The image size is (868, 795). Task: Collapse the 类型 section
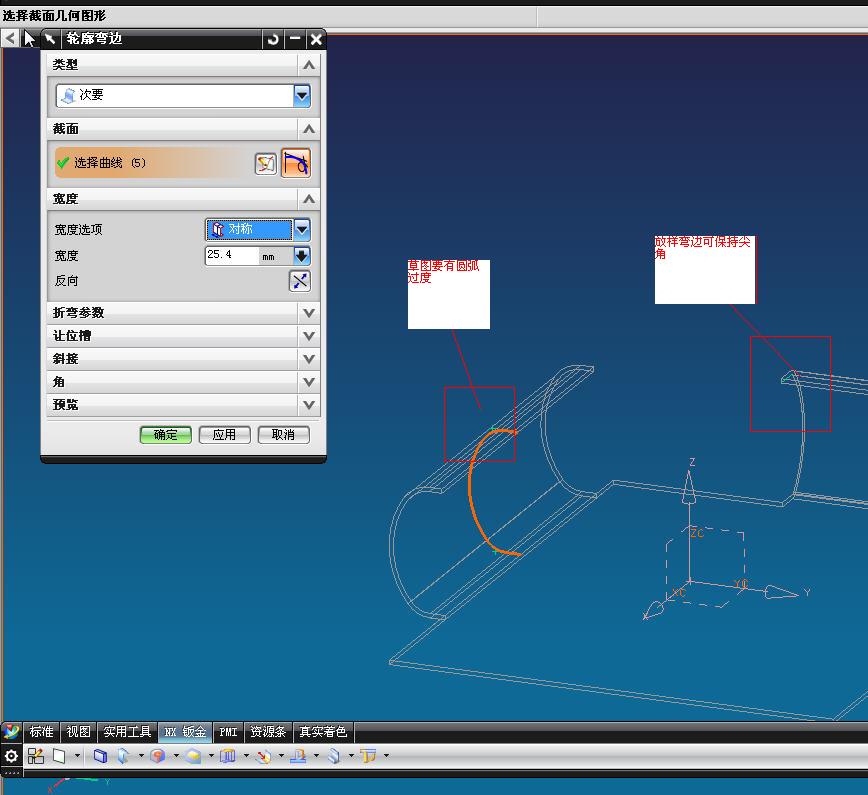309,65
